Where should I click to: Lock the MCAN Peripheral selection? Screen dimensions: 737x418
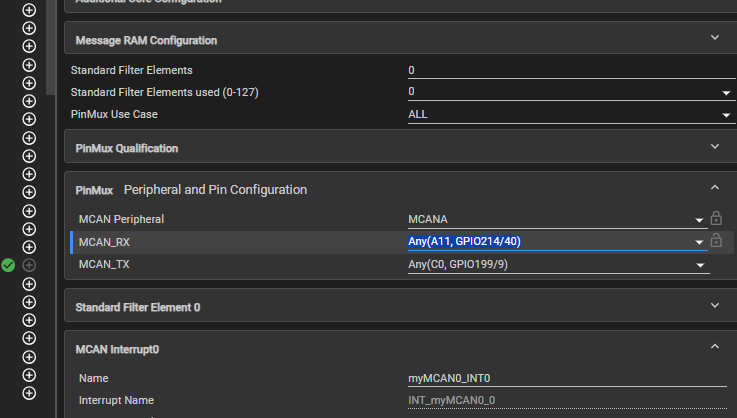[x=716, y=218]
